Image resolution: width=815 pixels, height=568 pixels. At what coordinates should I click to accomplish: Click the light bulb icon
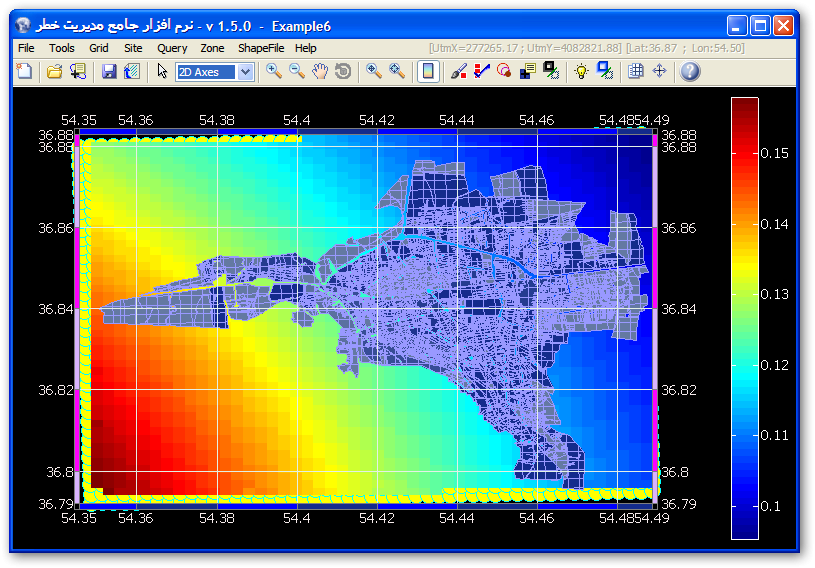click(581, 71)
